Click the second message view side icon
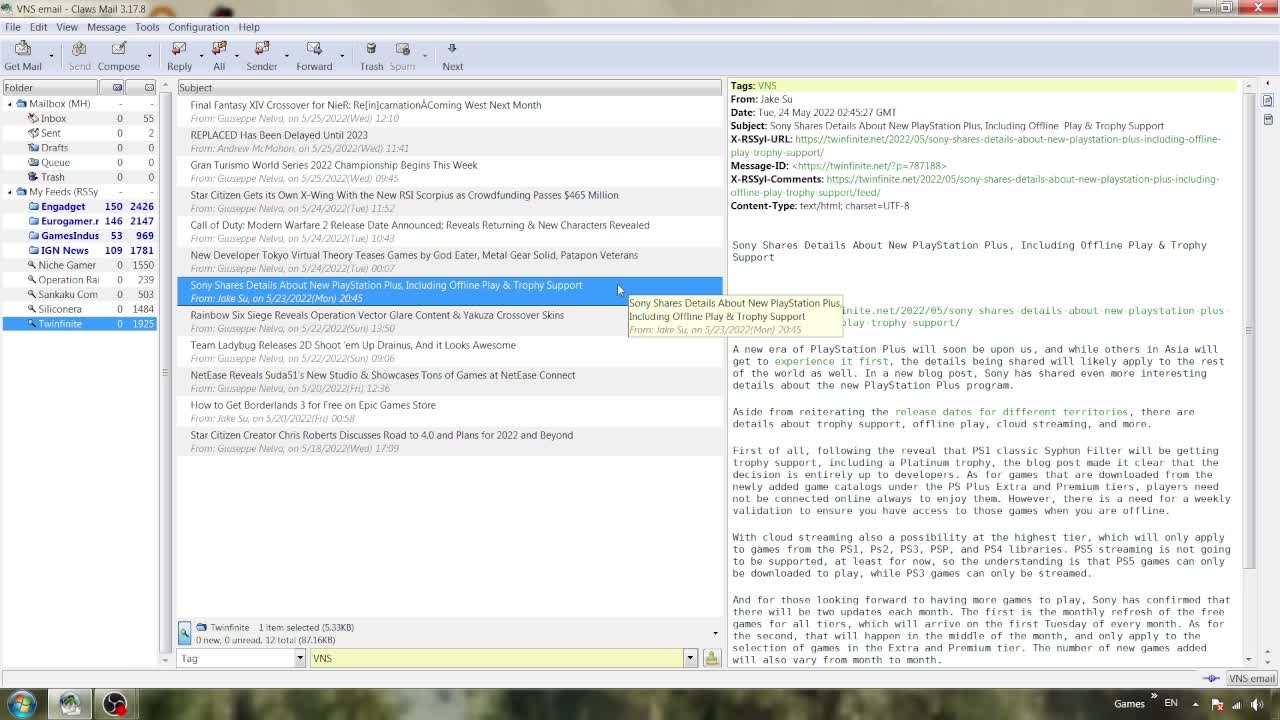The width and height of the screenshot is (1280, 720). pos(1268,117)
